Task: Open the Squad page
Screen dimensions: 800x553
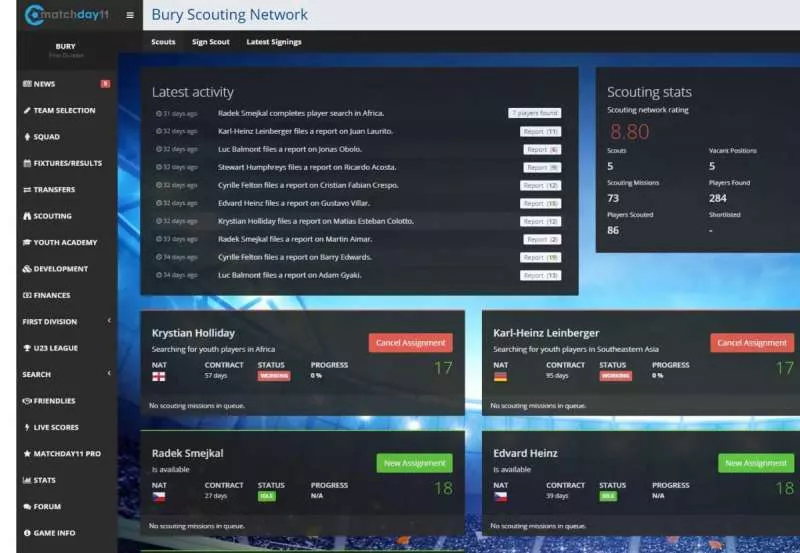Action: (x=46, y=137)
